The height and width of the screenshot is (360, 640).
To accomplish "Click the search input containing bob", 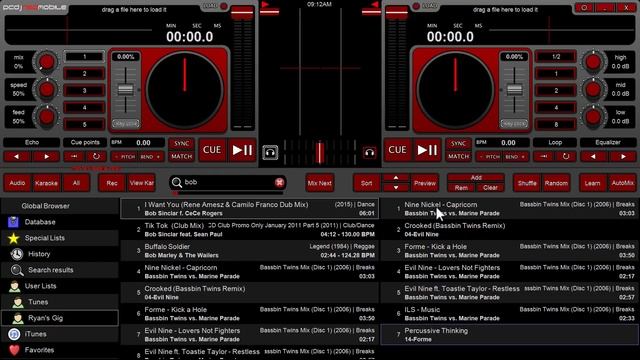I will (229, 182).
